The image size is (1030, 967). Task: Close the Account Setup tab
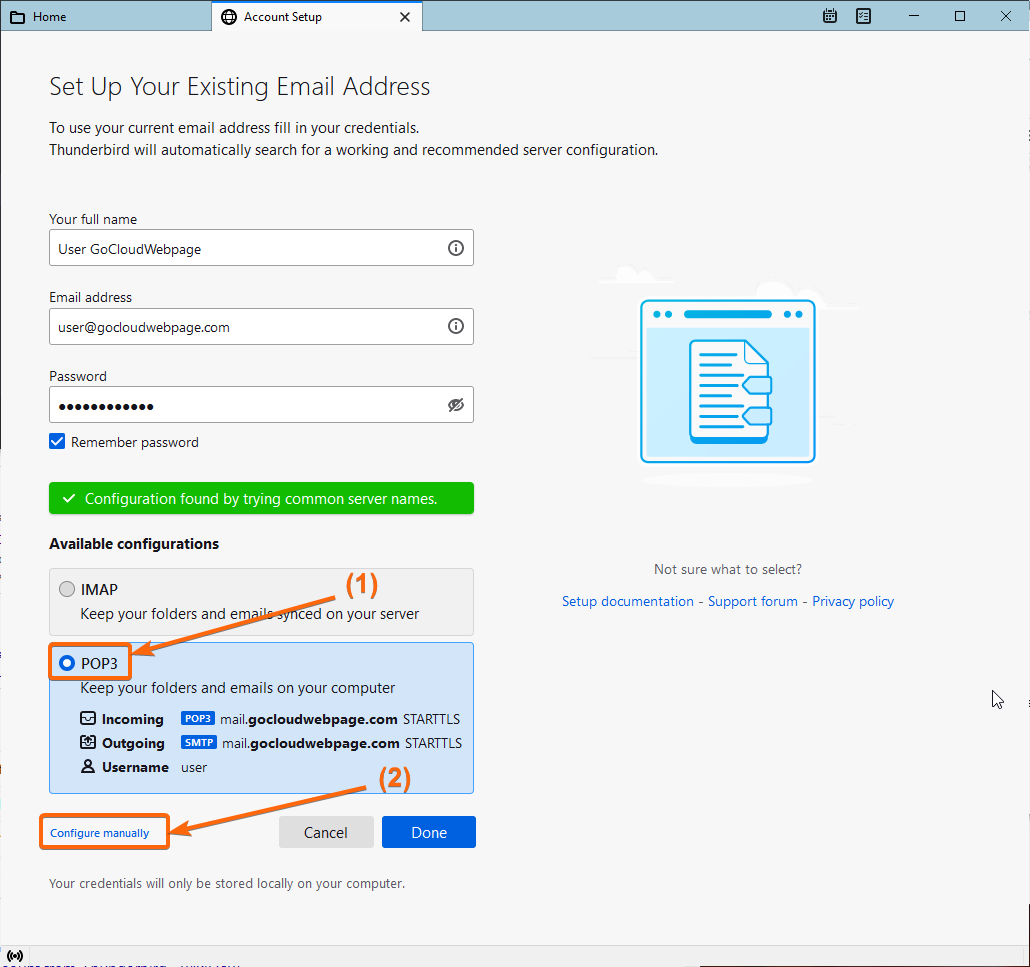(x=405, y=17)
